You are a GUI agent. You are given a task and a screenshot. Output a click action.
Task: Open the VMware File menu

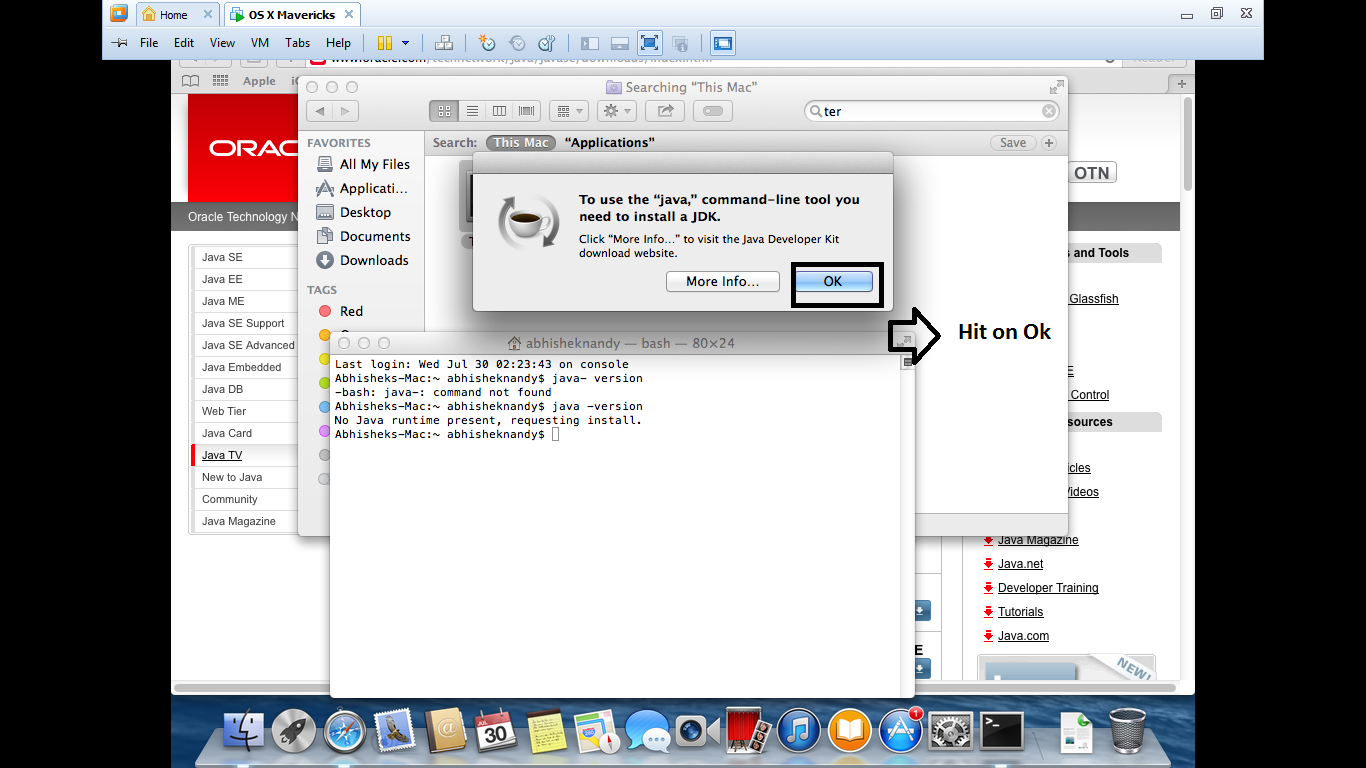point(149,43)
